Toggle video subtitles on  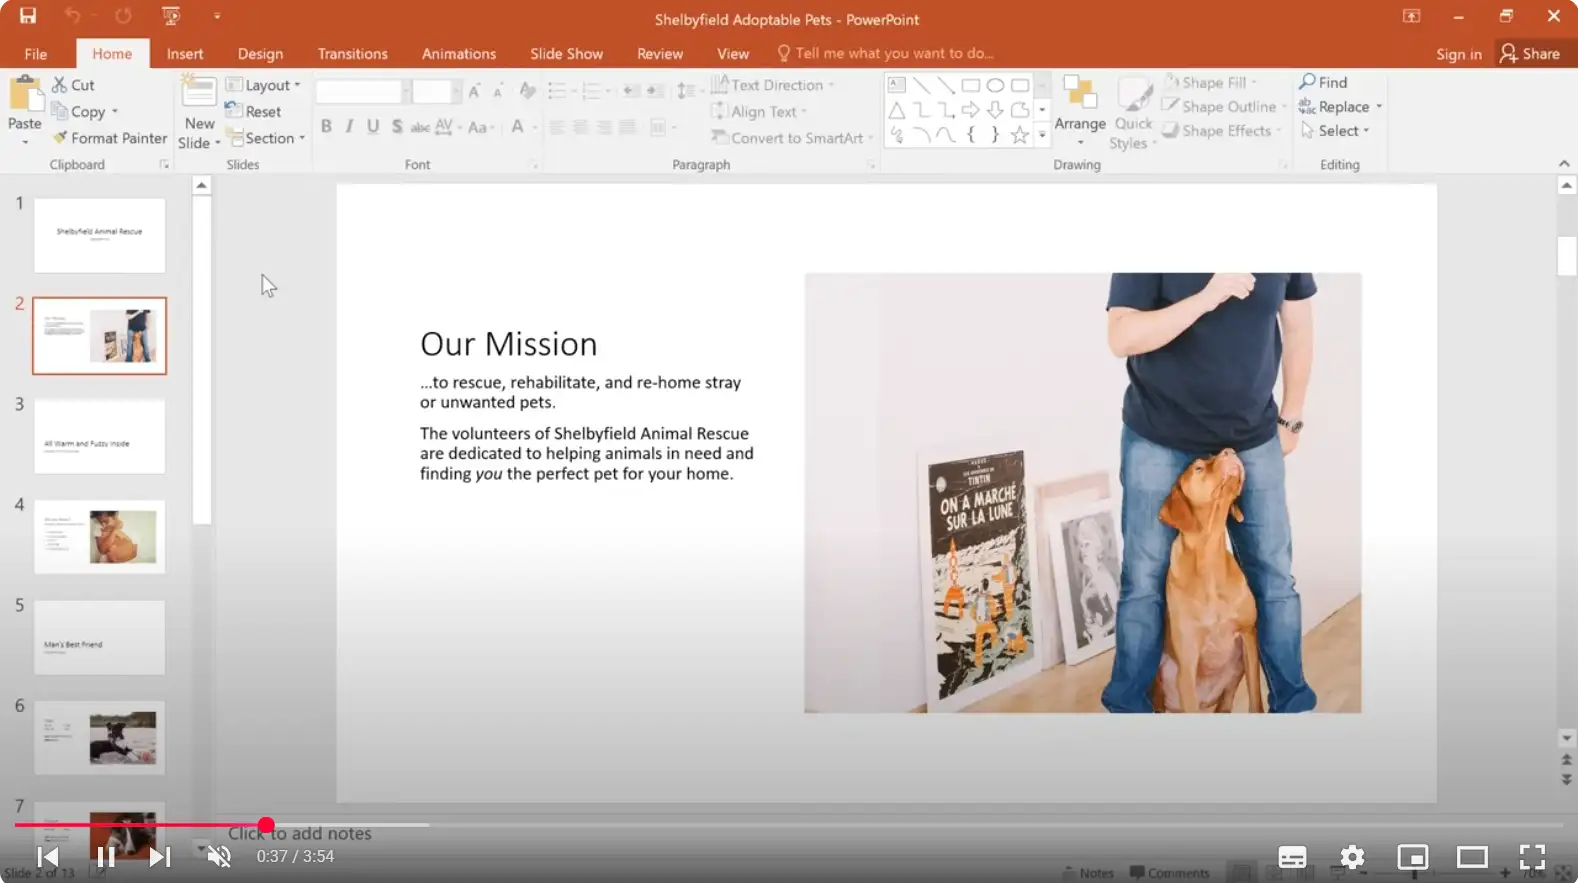[1292, 857]
